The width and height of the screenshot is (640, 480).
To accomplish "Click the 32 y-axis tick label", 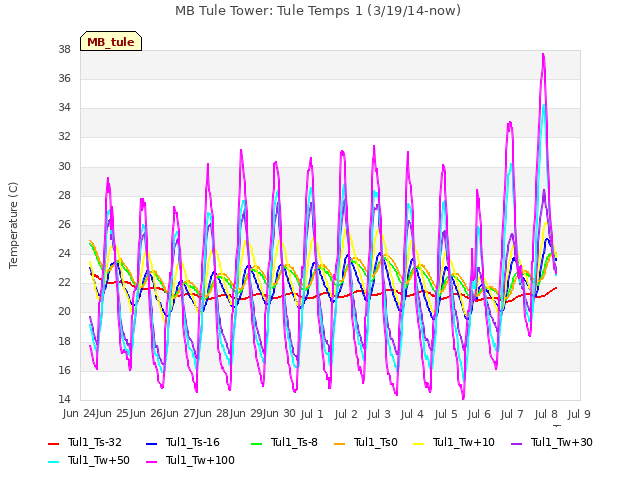I will tap(64, 136).
